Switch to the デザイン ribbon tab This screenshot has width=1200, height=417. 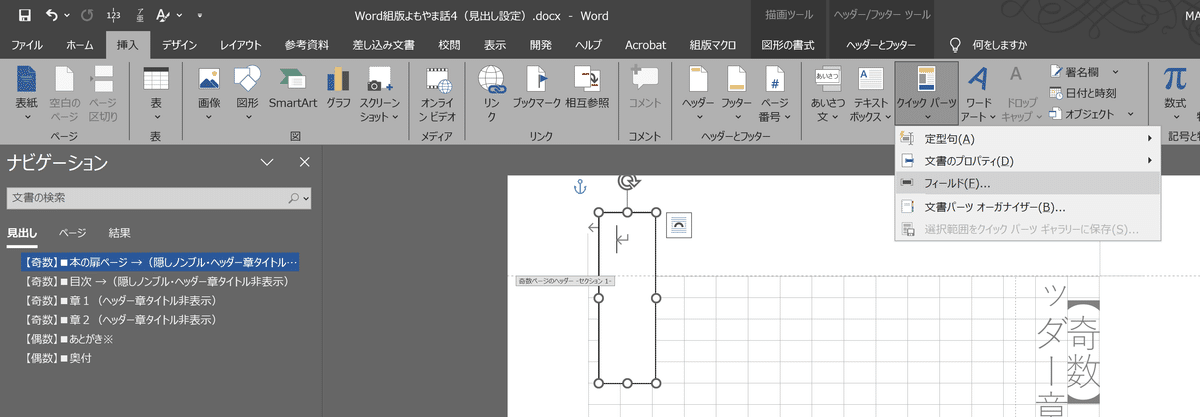point(179,45)
